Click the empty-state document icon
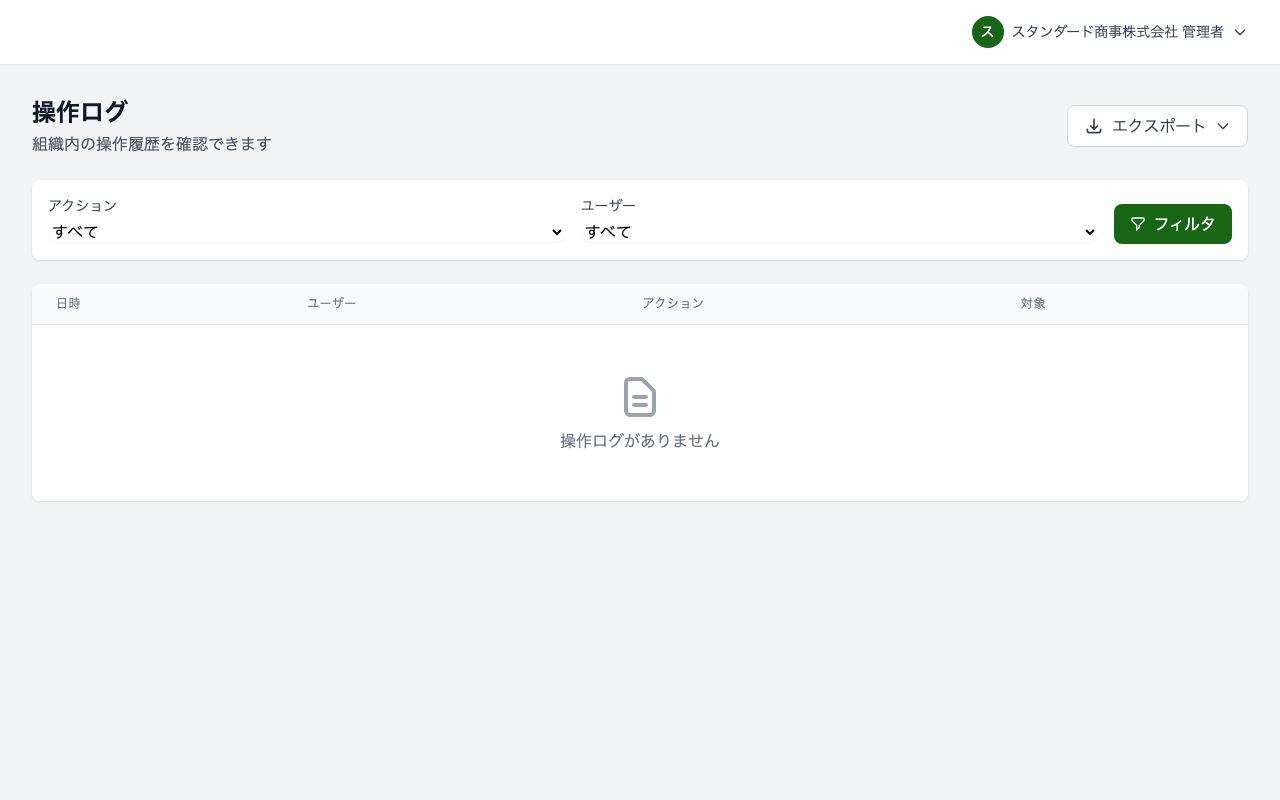This screenshot has width=1280, height=800. [x=640, y=397]
